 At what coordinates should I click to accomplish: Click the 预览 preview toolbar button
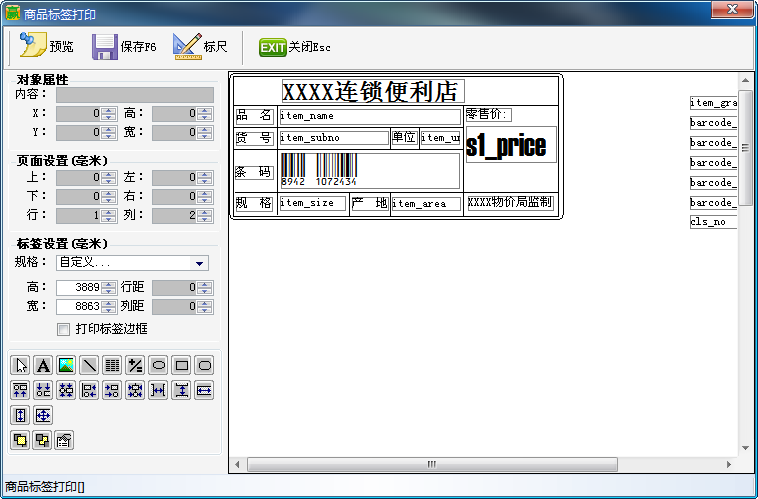(x=44, y=46)
